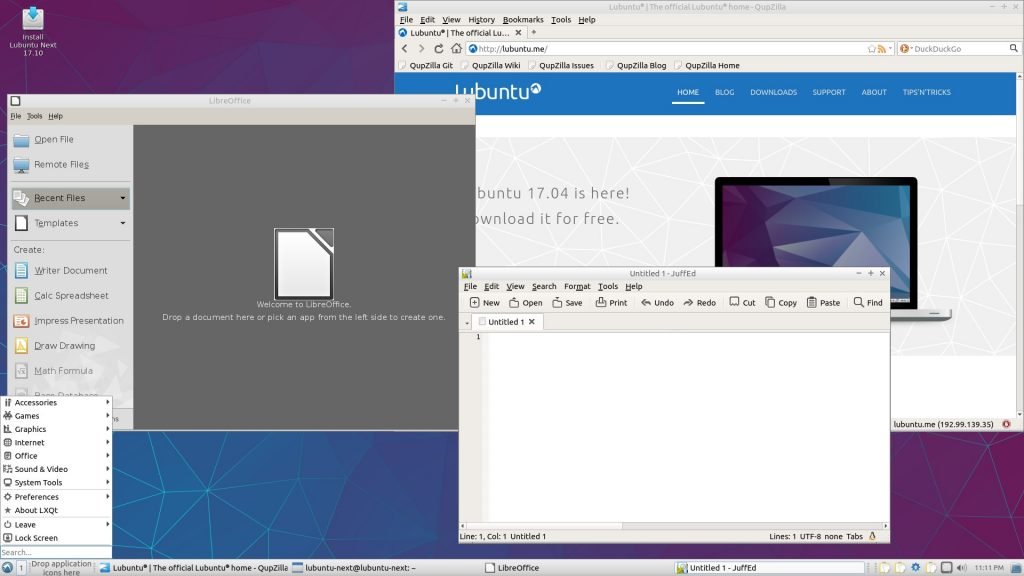Image resolution: width=1024 pixels, height=576 pixels.
Task: Click the DuckDuckGo search field
Action: pyautogui.click(x=955, y=48)
